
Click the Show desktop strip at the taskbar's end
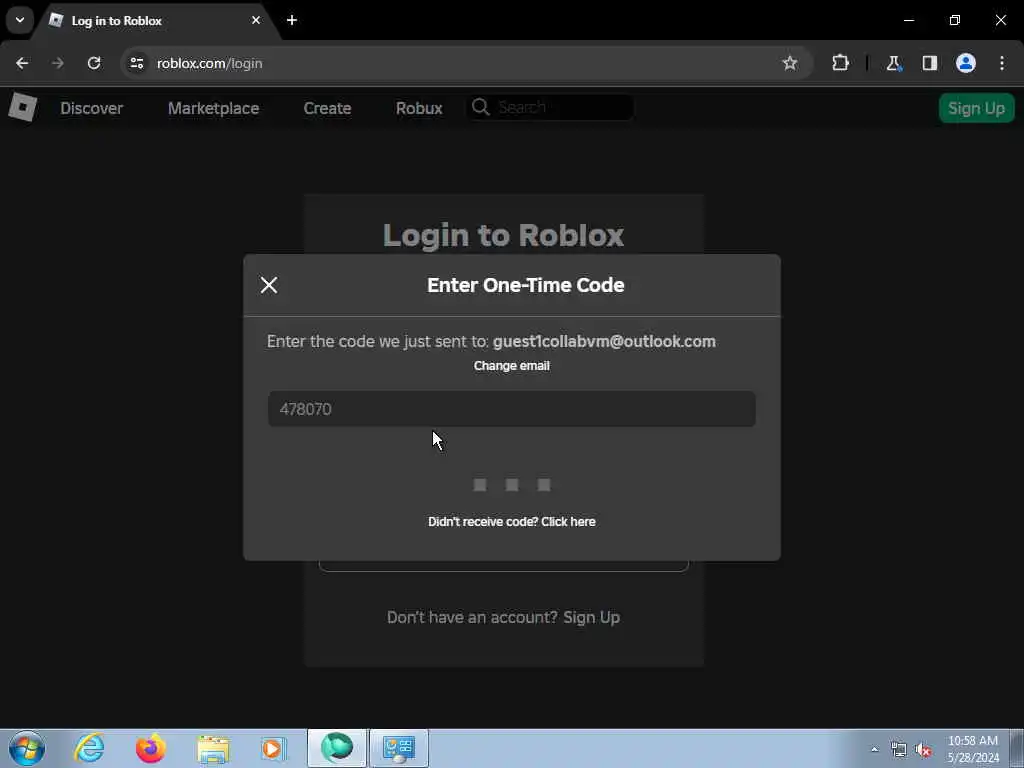pos(1016,748)
